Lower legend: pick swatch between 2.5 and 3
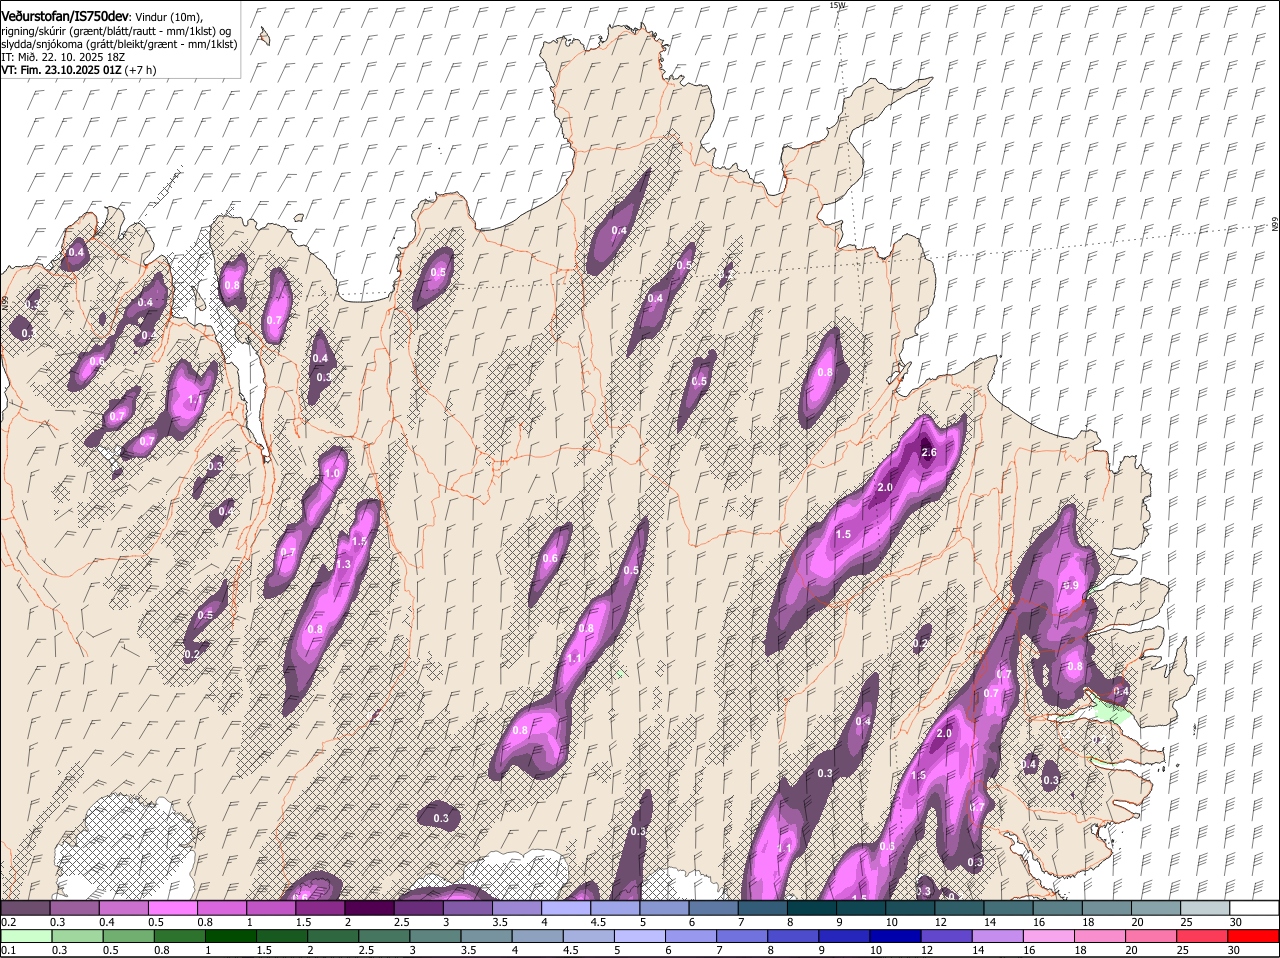The height and width of the screenshot is (958, 1280). click(385, 936)
